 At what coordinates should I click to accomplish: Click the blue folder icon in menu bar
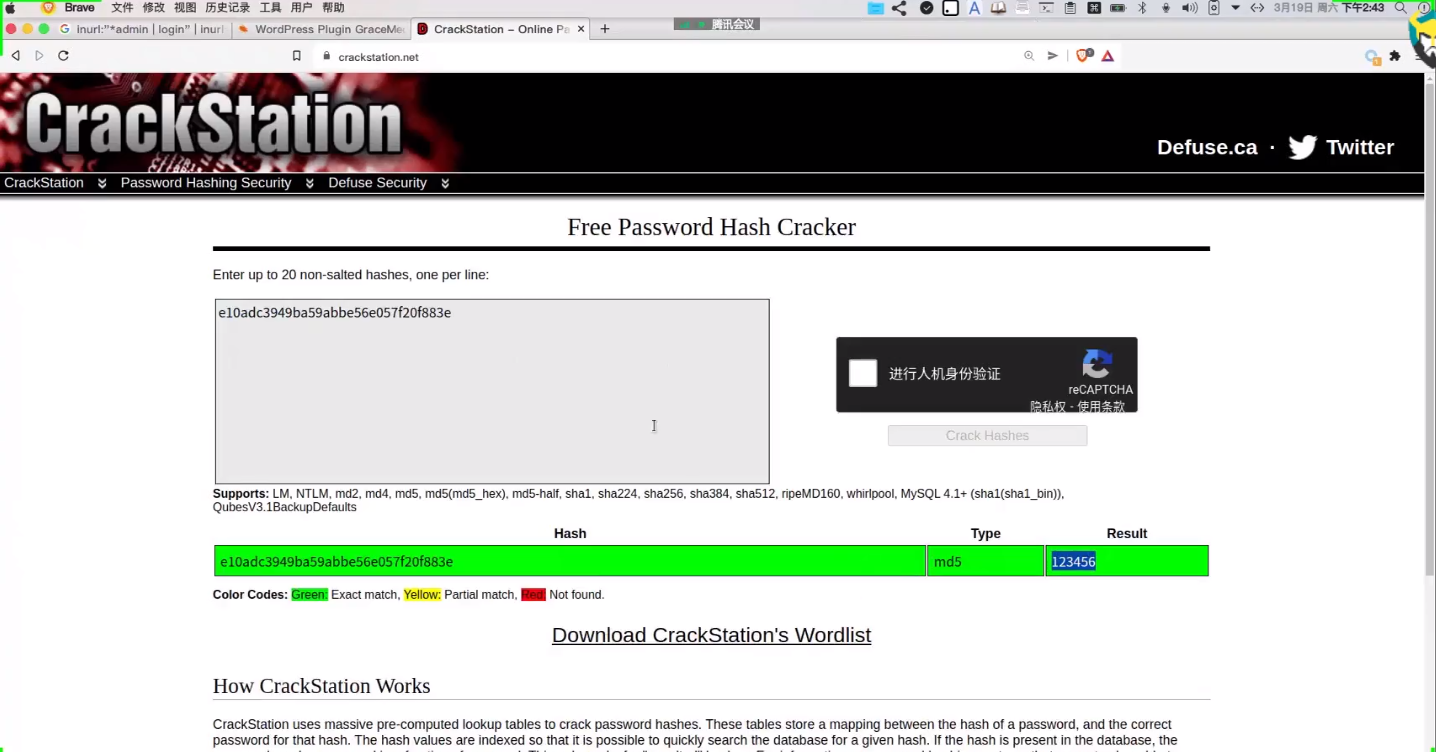[875, 8]
